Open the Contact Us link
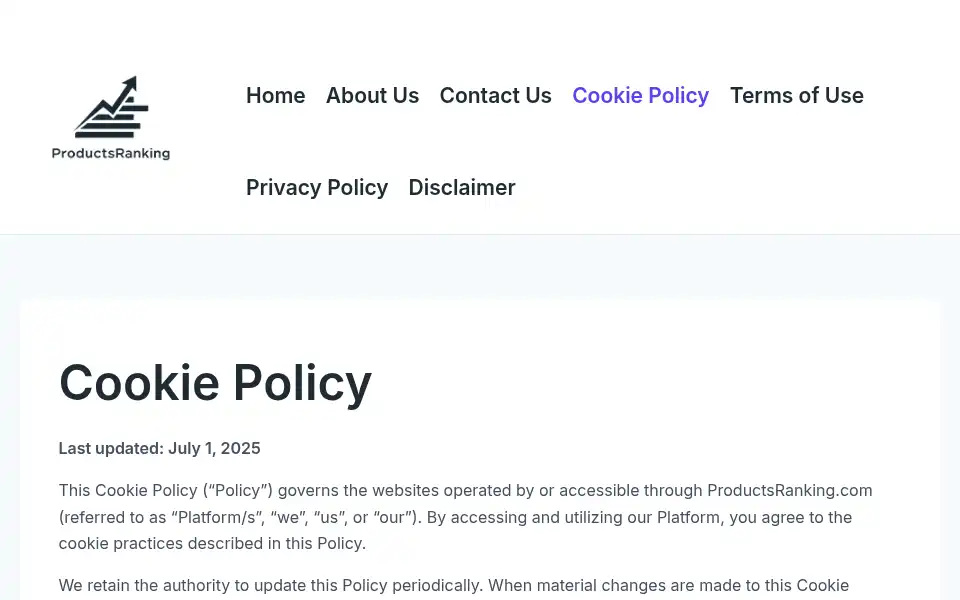This screenshot has width=960, height=600. (x=495, y=96)
